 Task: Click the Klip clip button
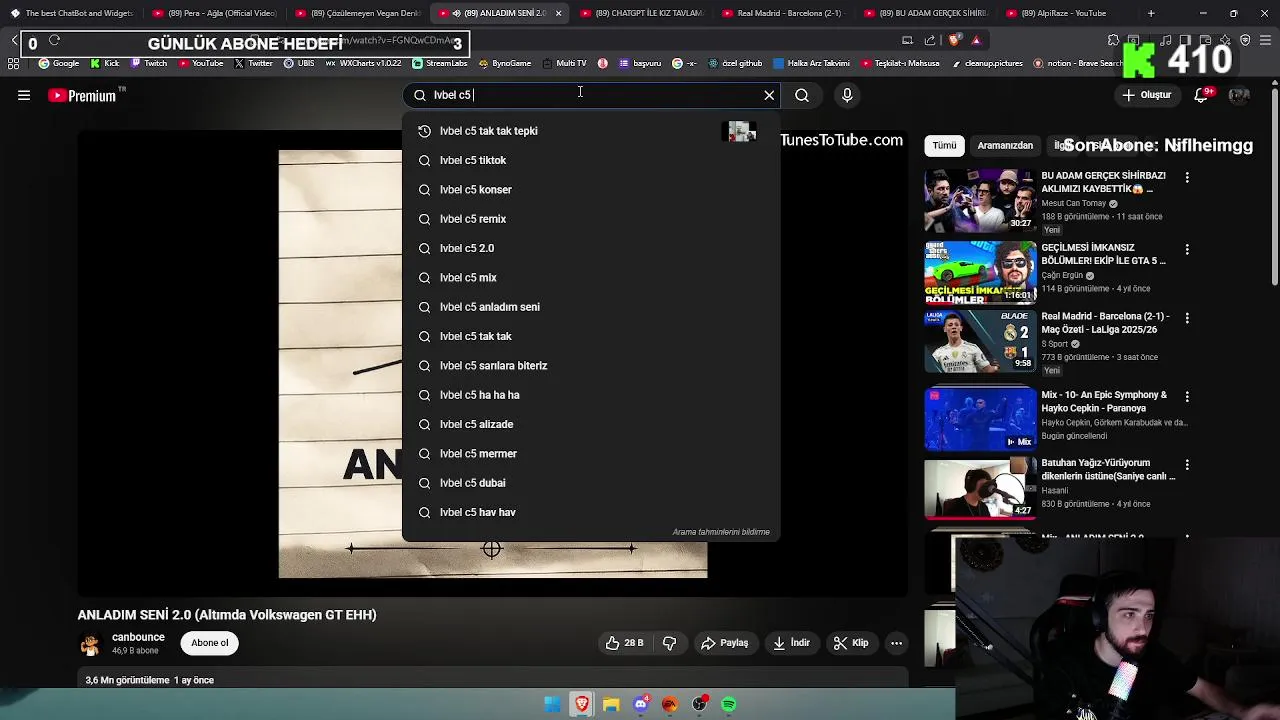[x=851, y=643]
